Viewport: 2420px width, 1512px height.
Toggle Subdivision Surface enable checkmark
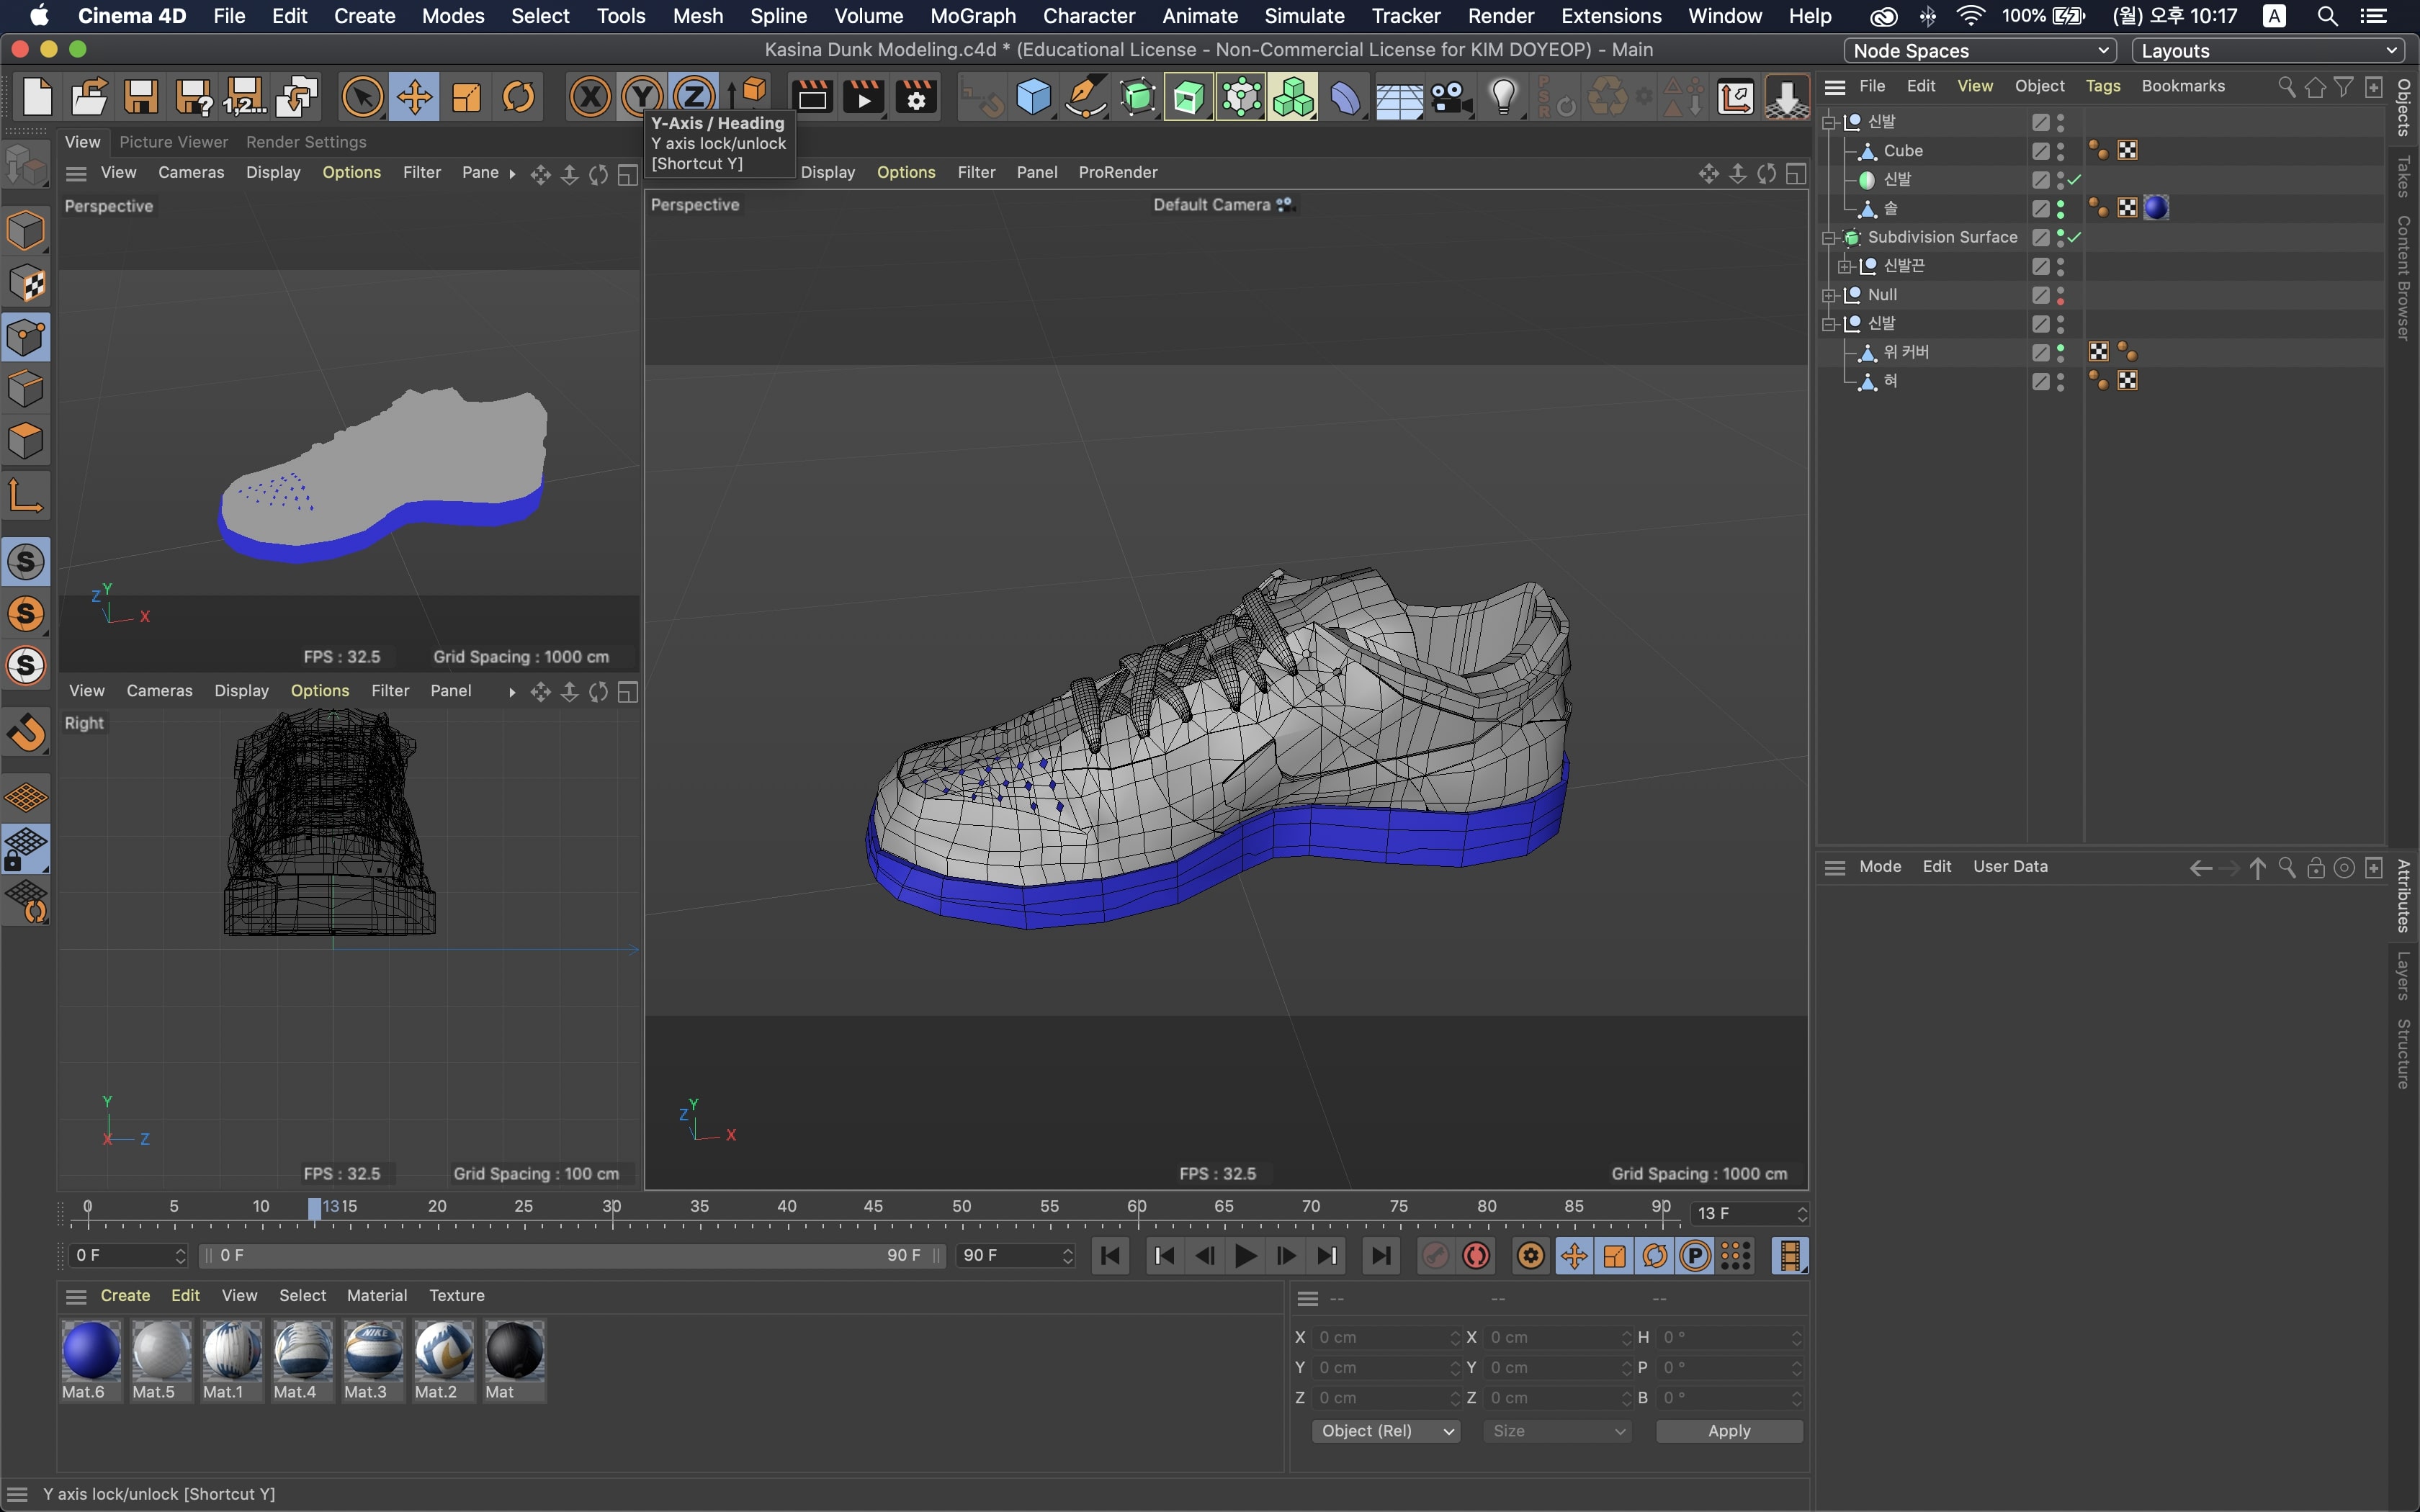pos(2075,237)
